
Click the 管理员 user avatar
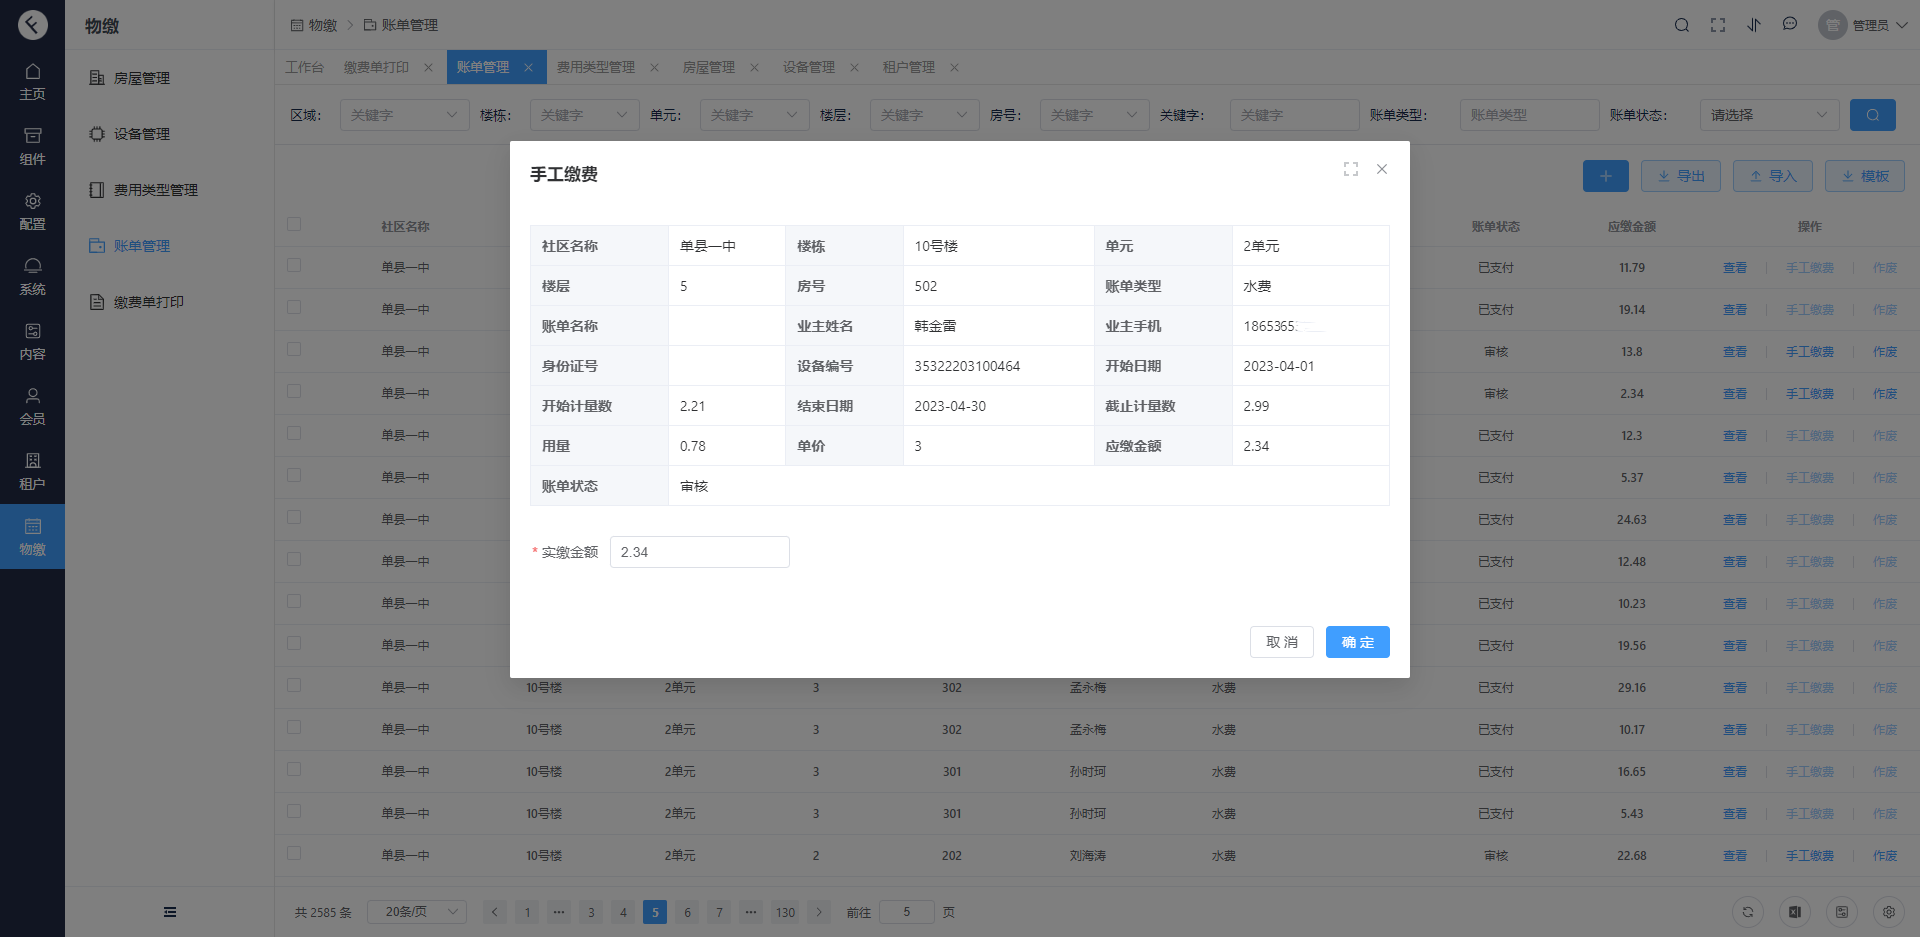pos(1832,25)
